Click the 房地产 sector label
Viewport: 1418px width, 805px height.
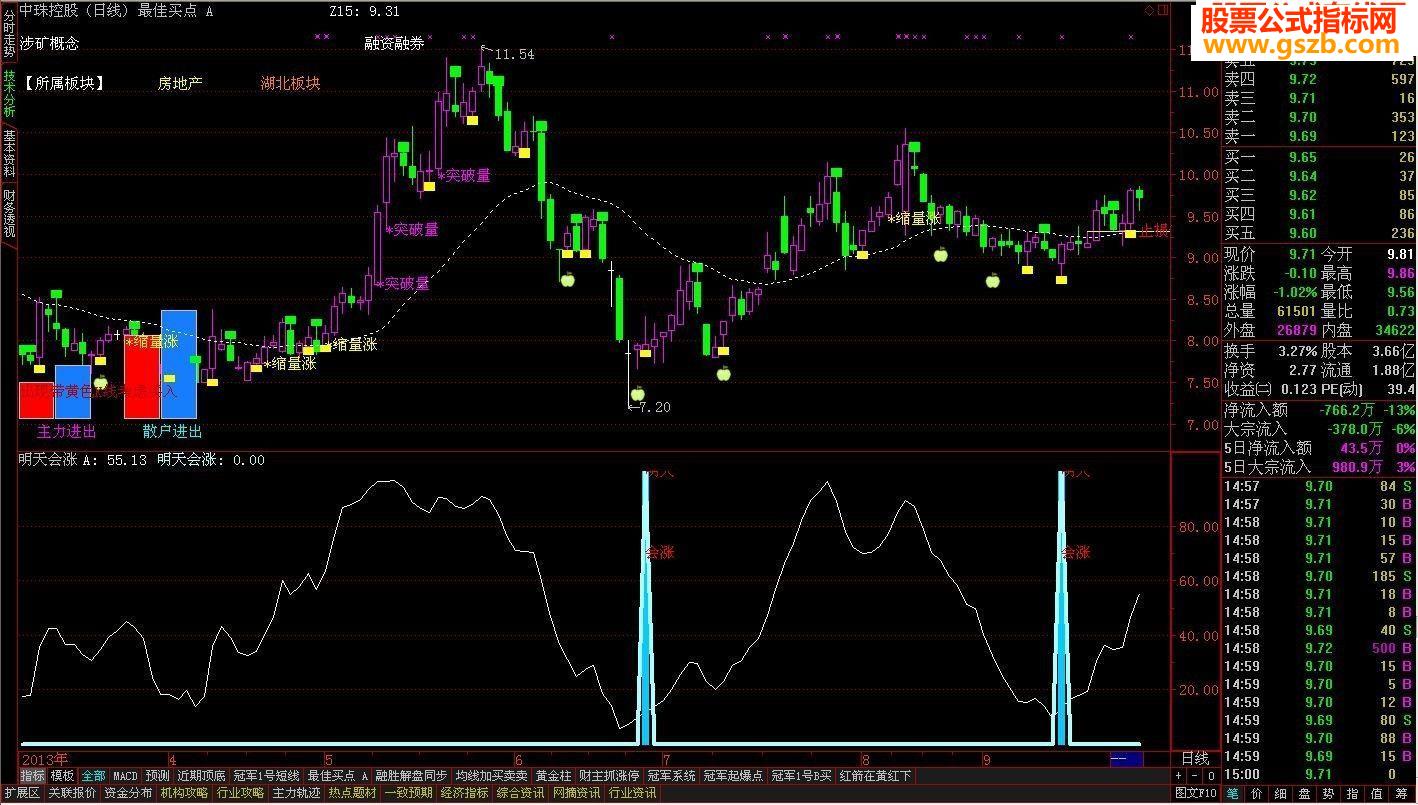pyautogui.click(x=180, y=84)
